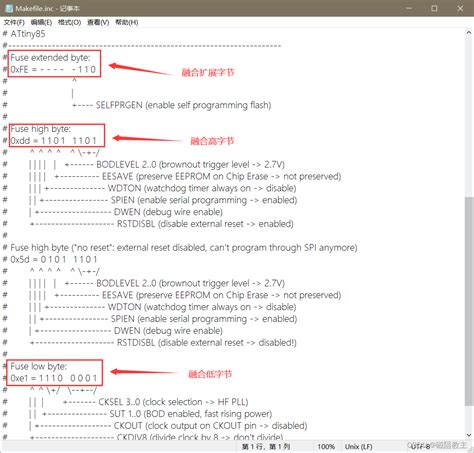Click the 'Fuse low byte:' text
This screenshot has width=474, height=453.
click(39, 367)
